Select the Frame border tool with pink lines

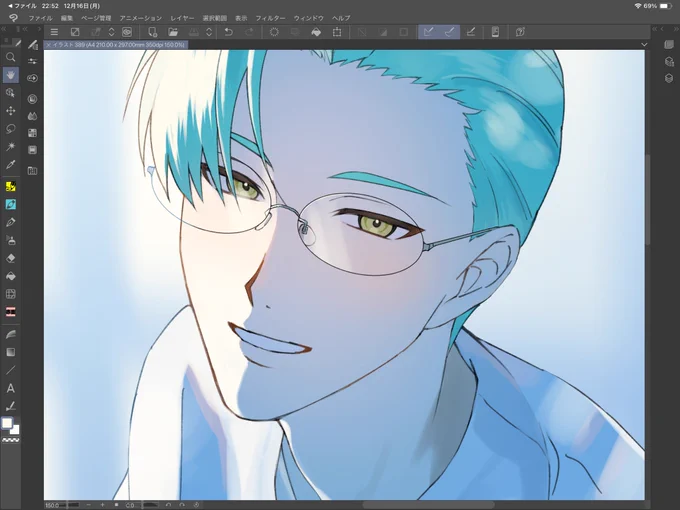[10, 312]
